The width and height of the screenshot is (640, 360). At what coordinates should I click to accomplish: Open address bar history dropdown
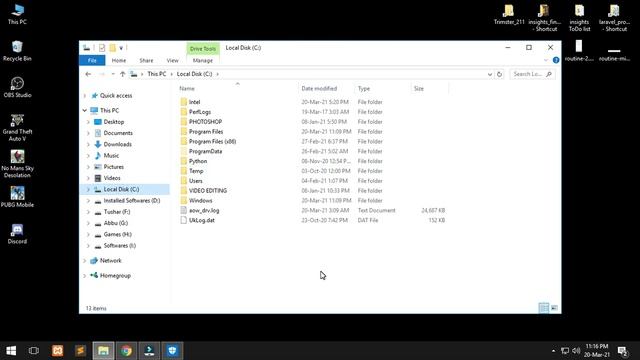coord(489,74)
